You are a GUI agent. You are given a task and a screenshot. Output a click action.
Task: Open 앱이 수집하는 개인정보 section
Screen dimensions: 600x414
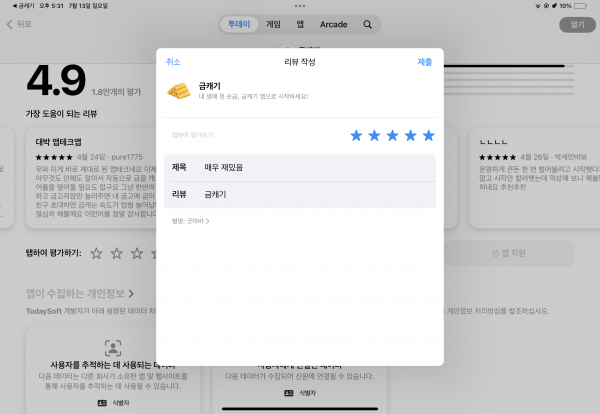point(80,293)
